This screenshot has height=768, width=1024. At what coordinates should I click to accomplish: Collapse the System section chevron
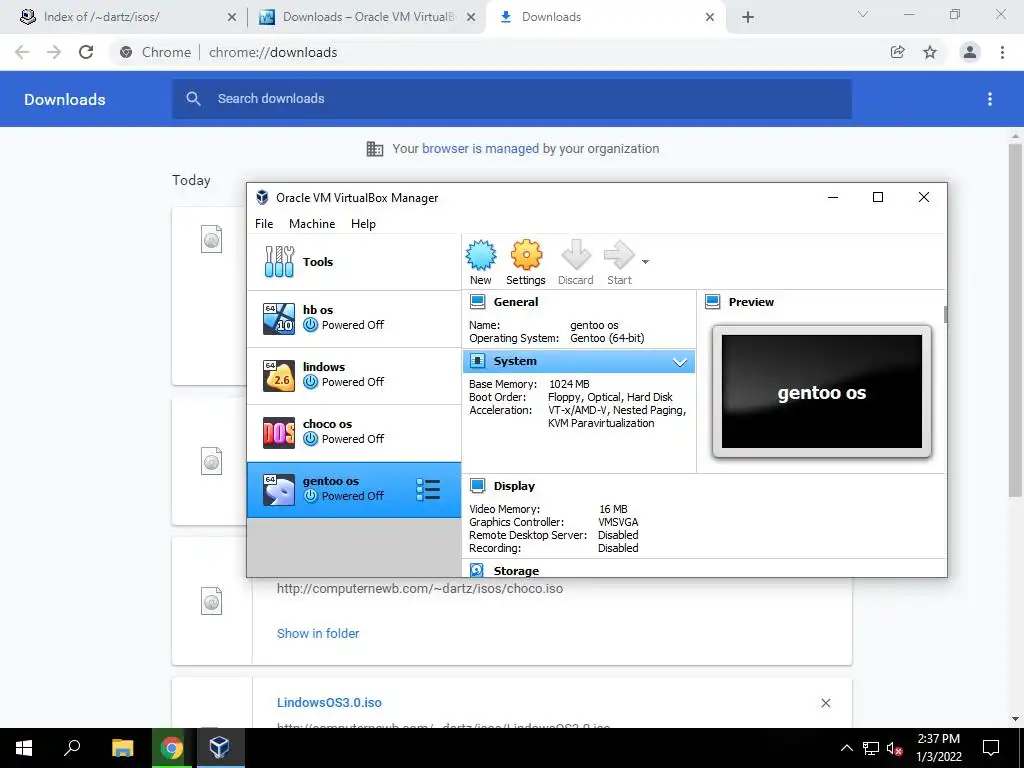click(x=680, y=361)
